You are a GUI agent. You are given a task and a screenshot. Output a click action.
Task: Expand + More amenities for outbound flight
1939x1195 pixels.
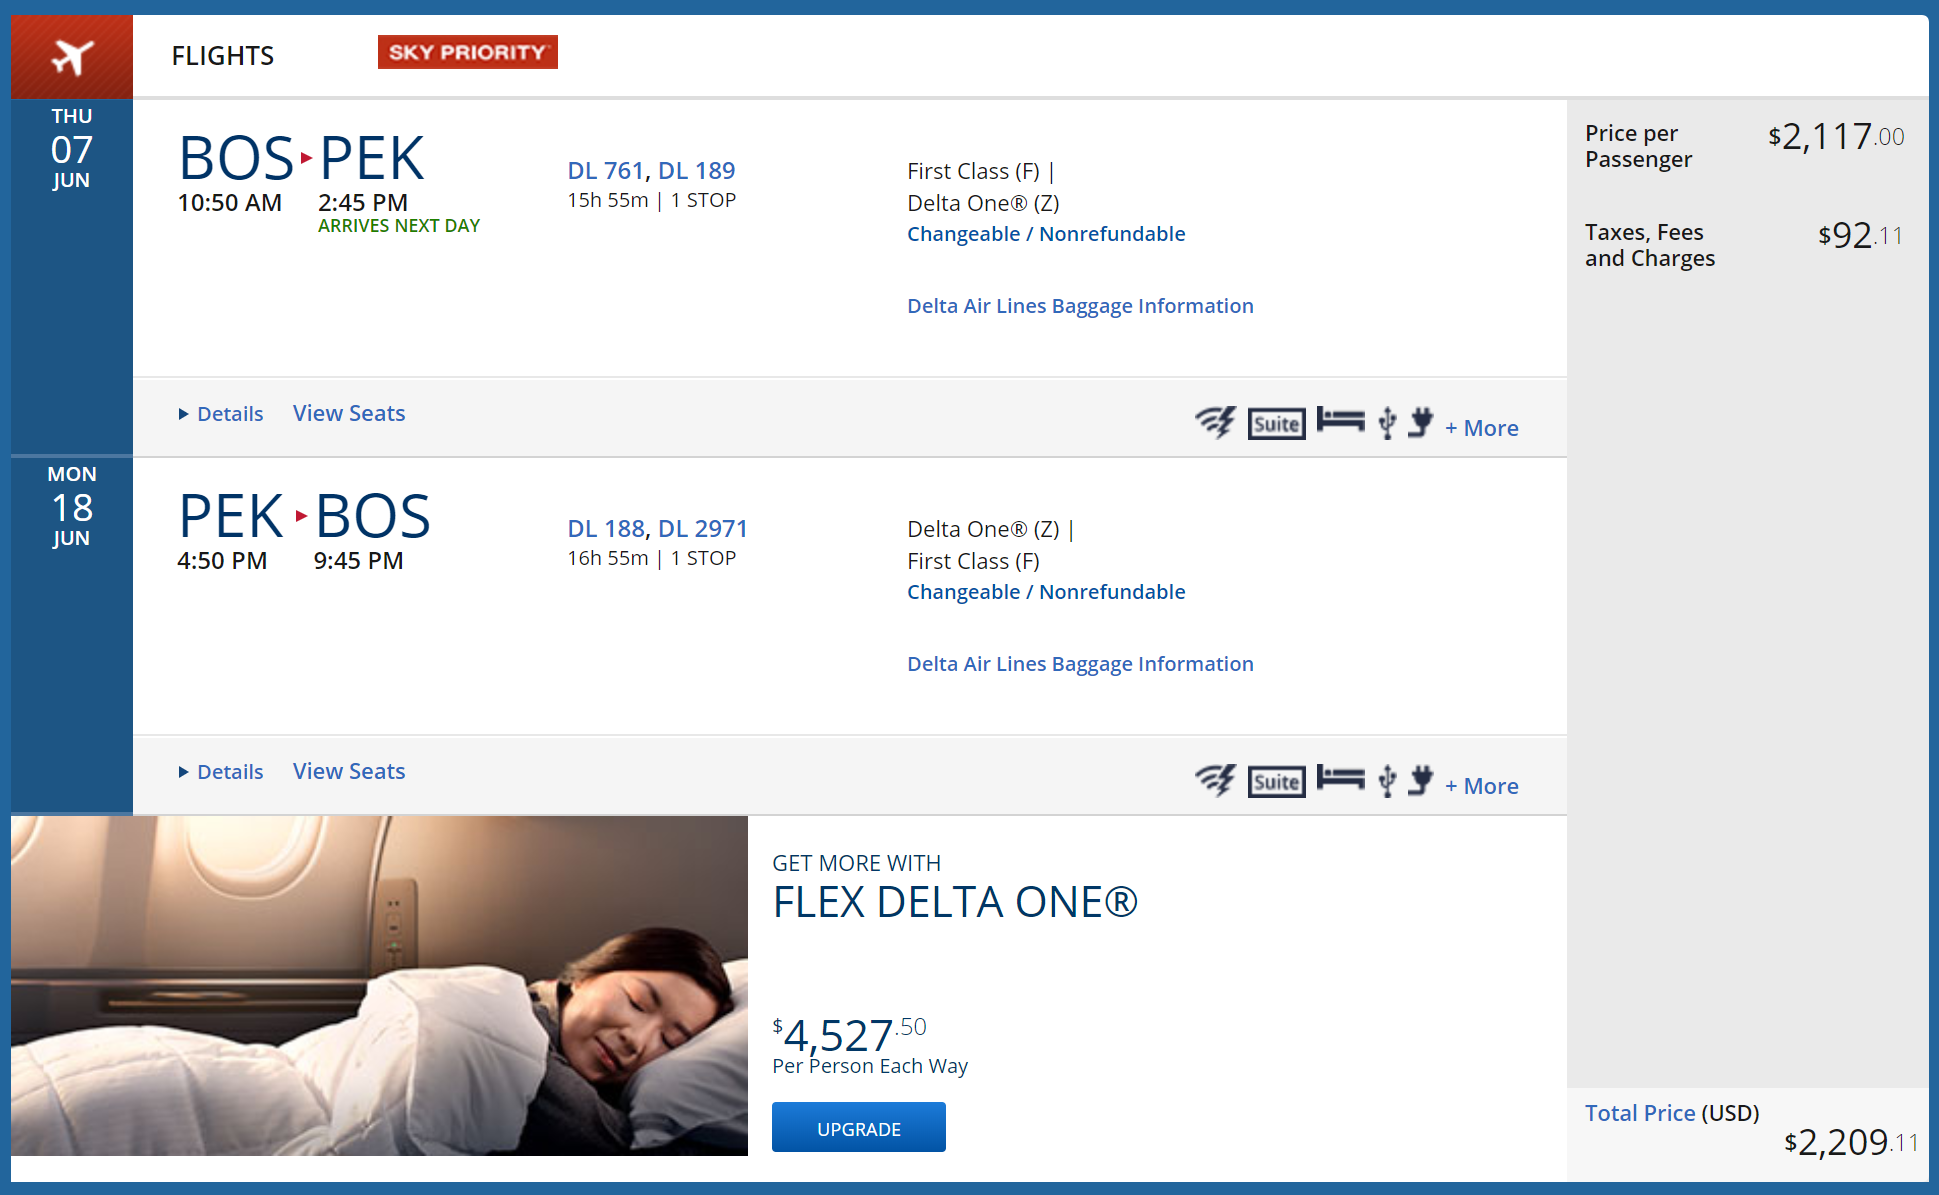pos(1481,428)
